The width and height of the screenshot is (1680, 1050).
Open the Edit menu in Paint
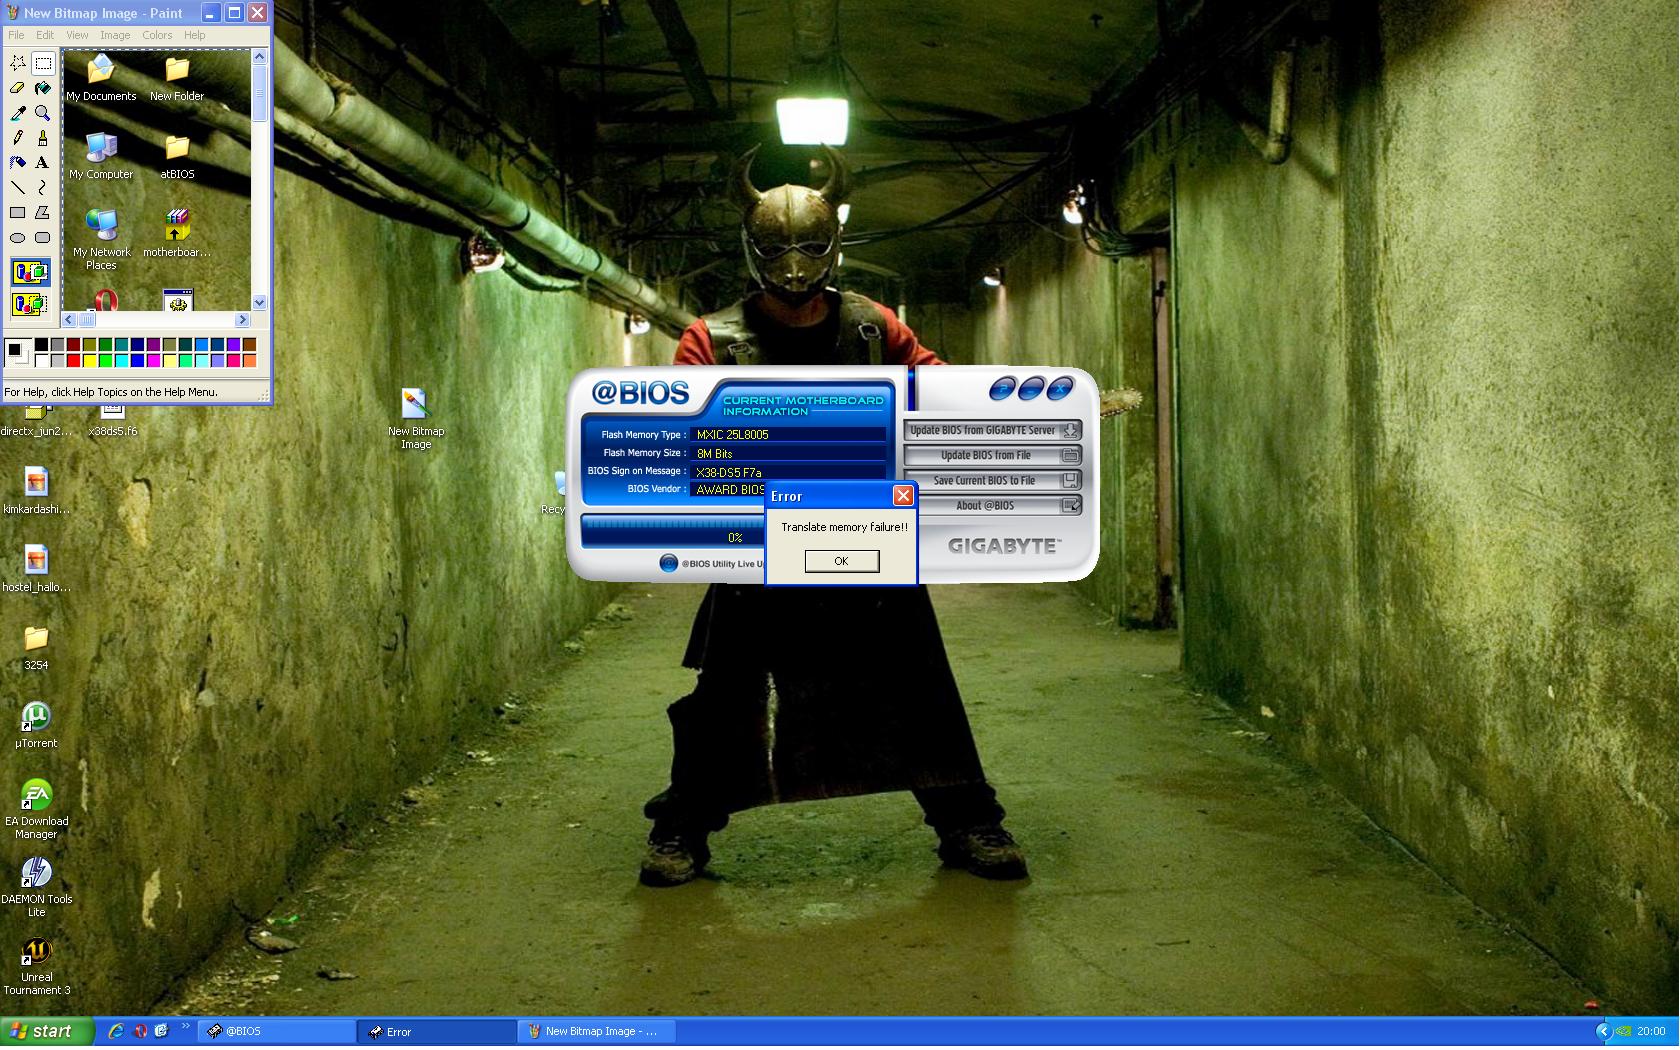pyautogui.click(x=45, y=35)
